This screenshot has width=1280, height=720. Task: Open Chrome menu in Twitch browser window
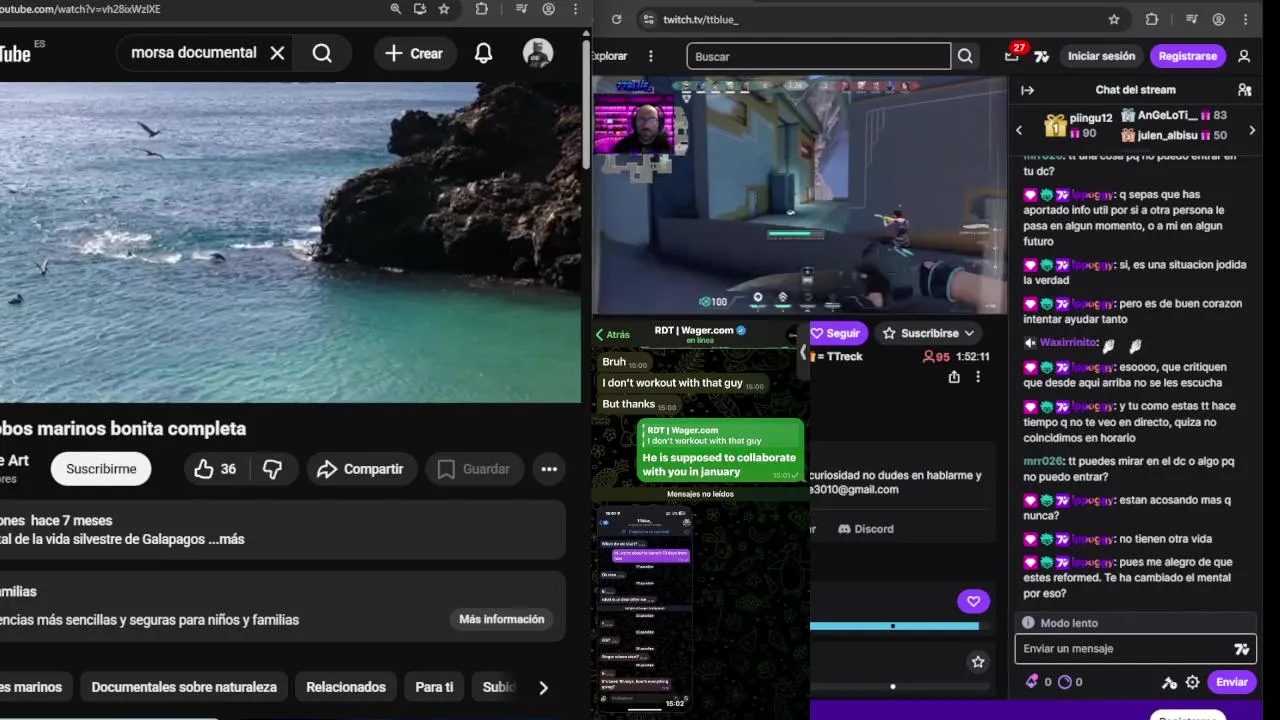coord(1246,19)
